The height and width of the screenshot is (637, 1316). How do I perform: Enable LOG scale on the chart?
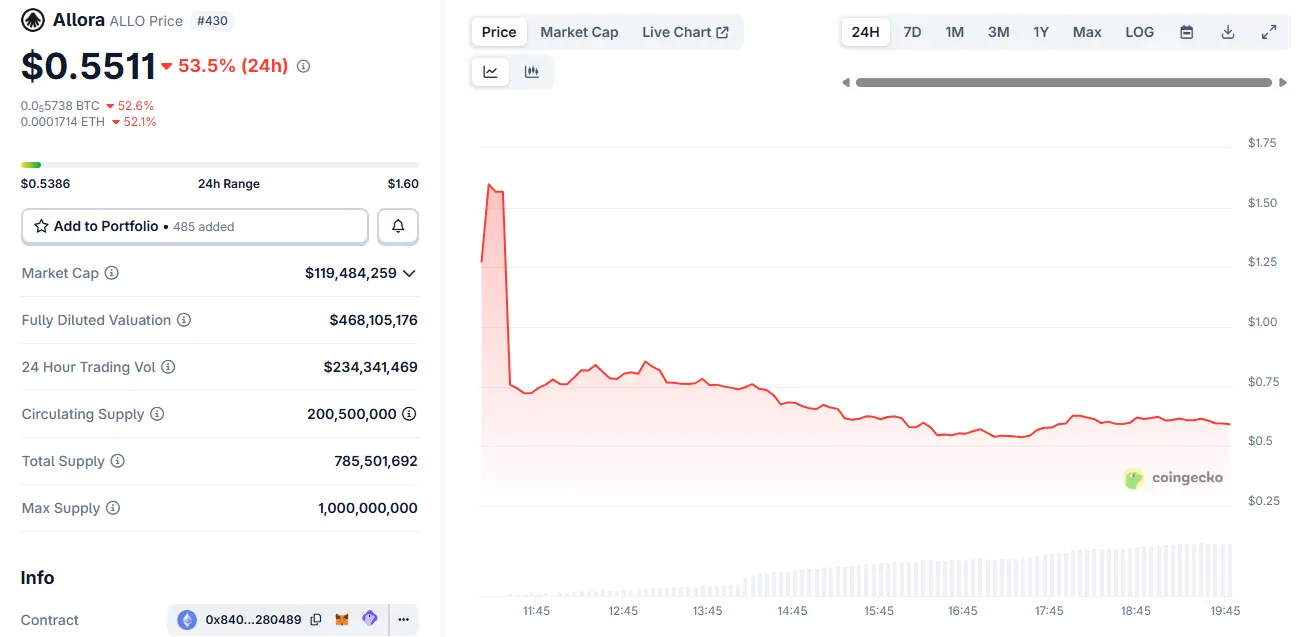[x=1139, y=31]
